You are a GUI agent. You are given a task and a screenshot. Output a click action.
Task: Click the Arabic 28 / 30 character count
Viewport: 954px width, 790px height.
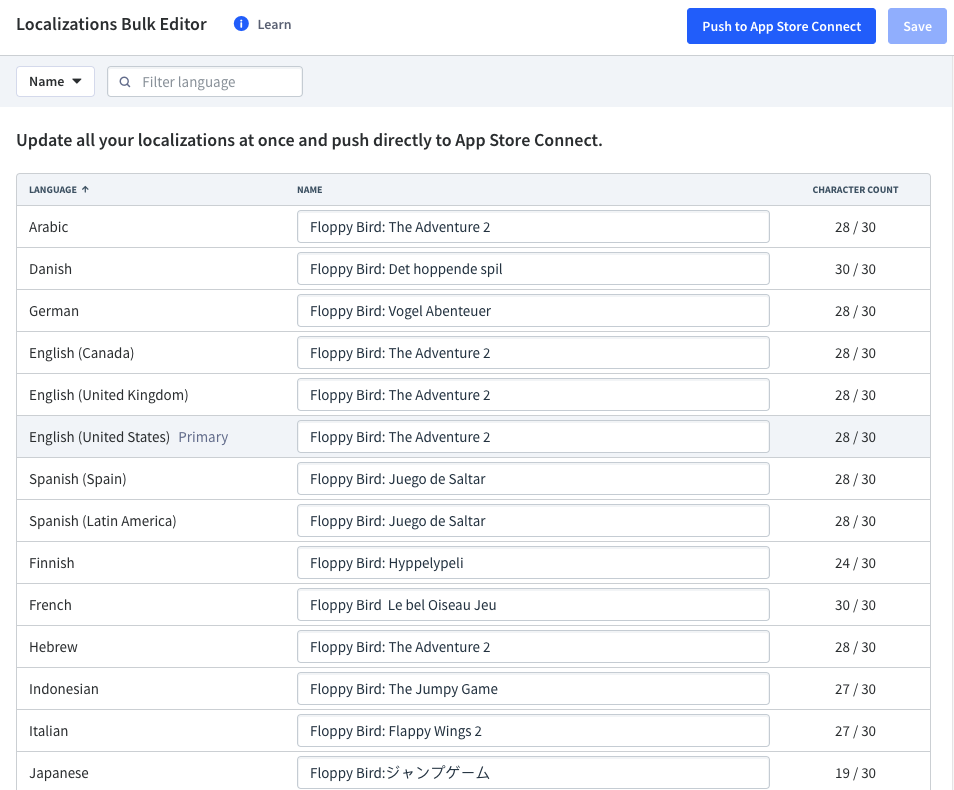point(855,227)
